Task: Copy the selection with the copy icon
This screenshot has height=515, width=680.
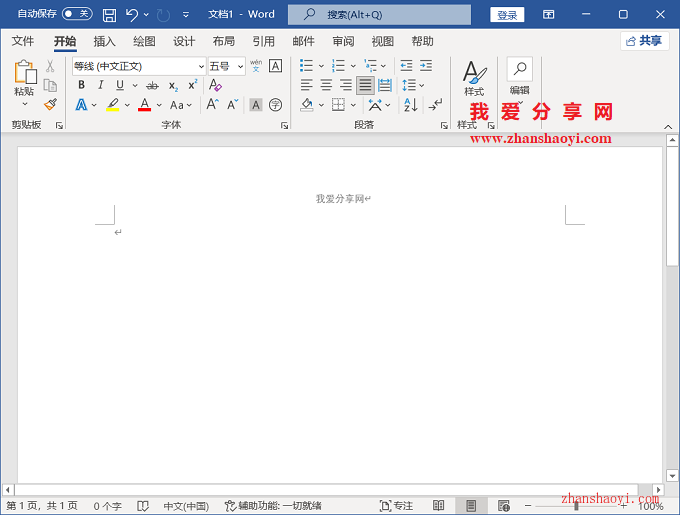Action: pos(50,85)
